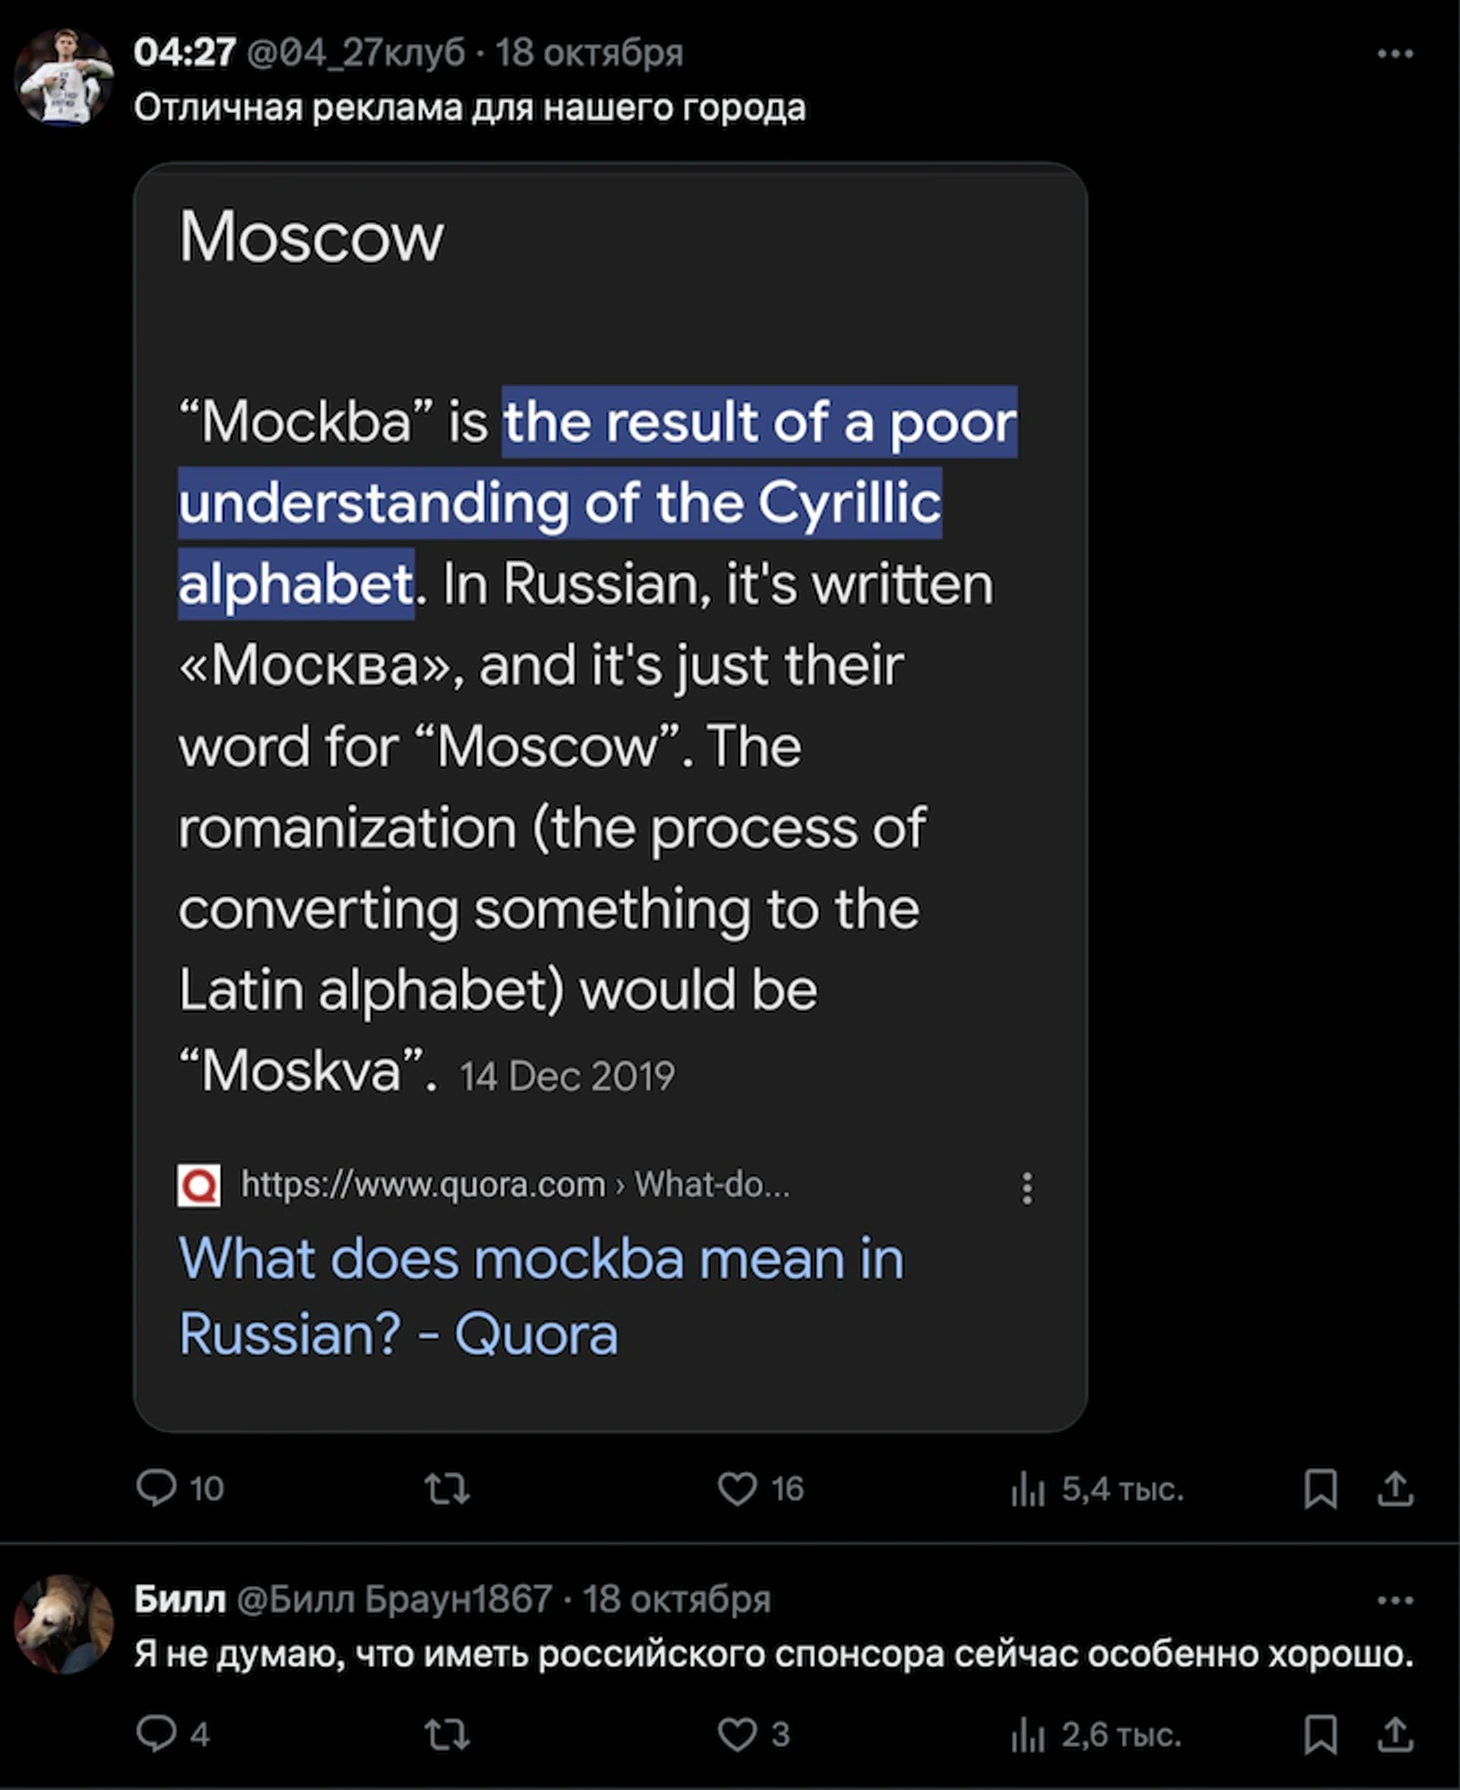Image resolution: width=1460 pixels, height=1790 pixels.
Task: Open Билл's dog profile picture
Action: click(x=64, y=1624)
